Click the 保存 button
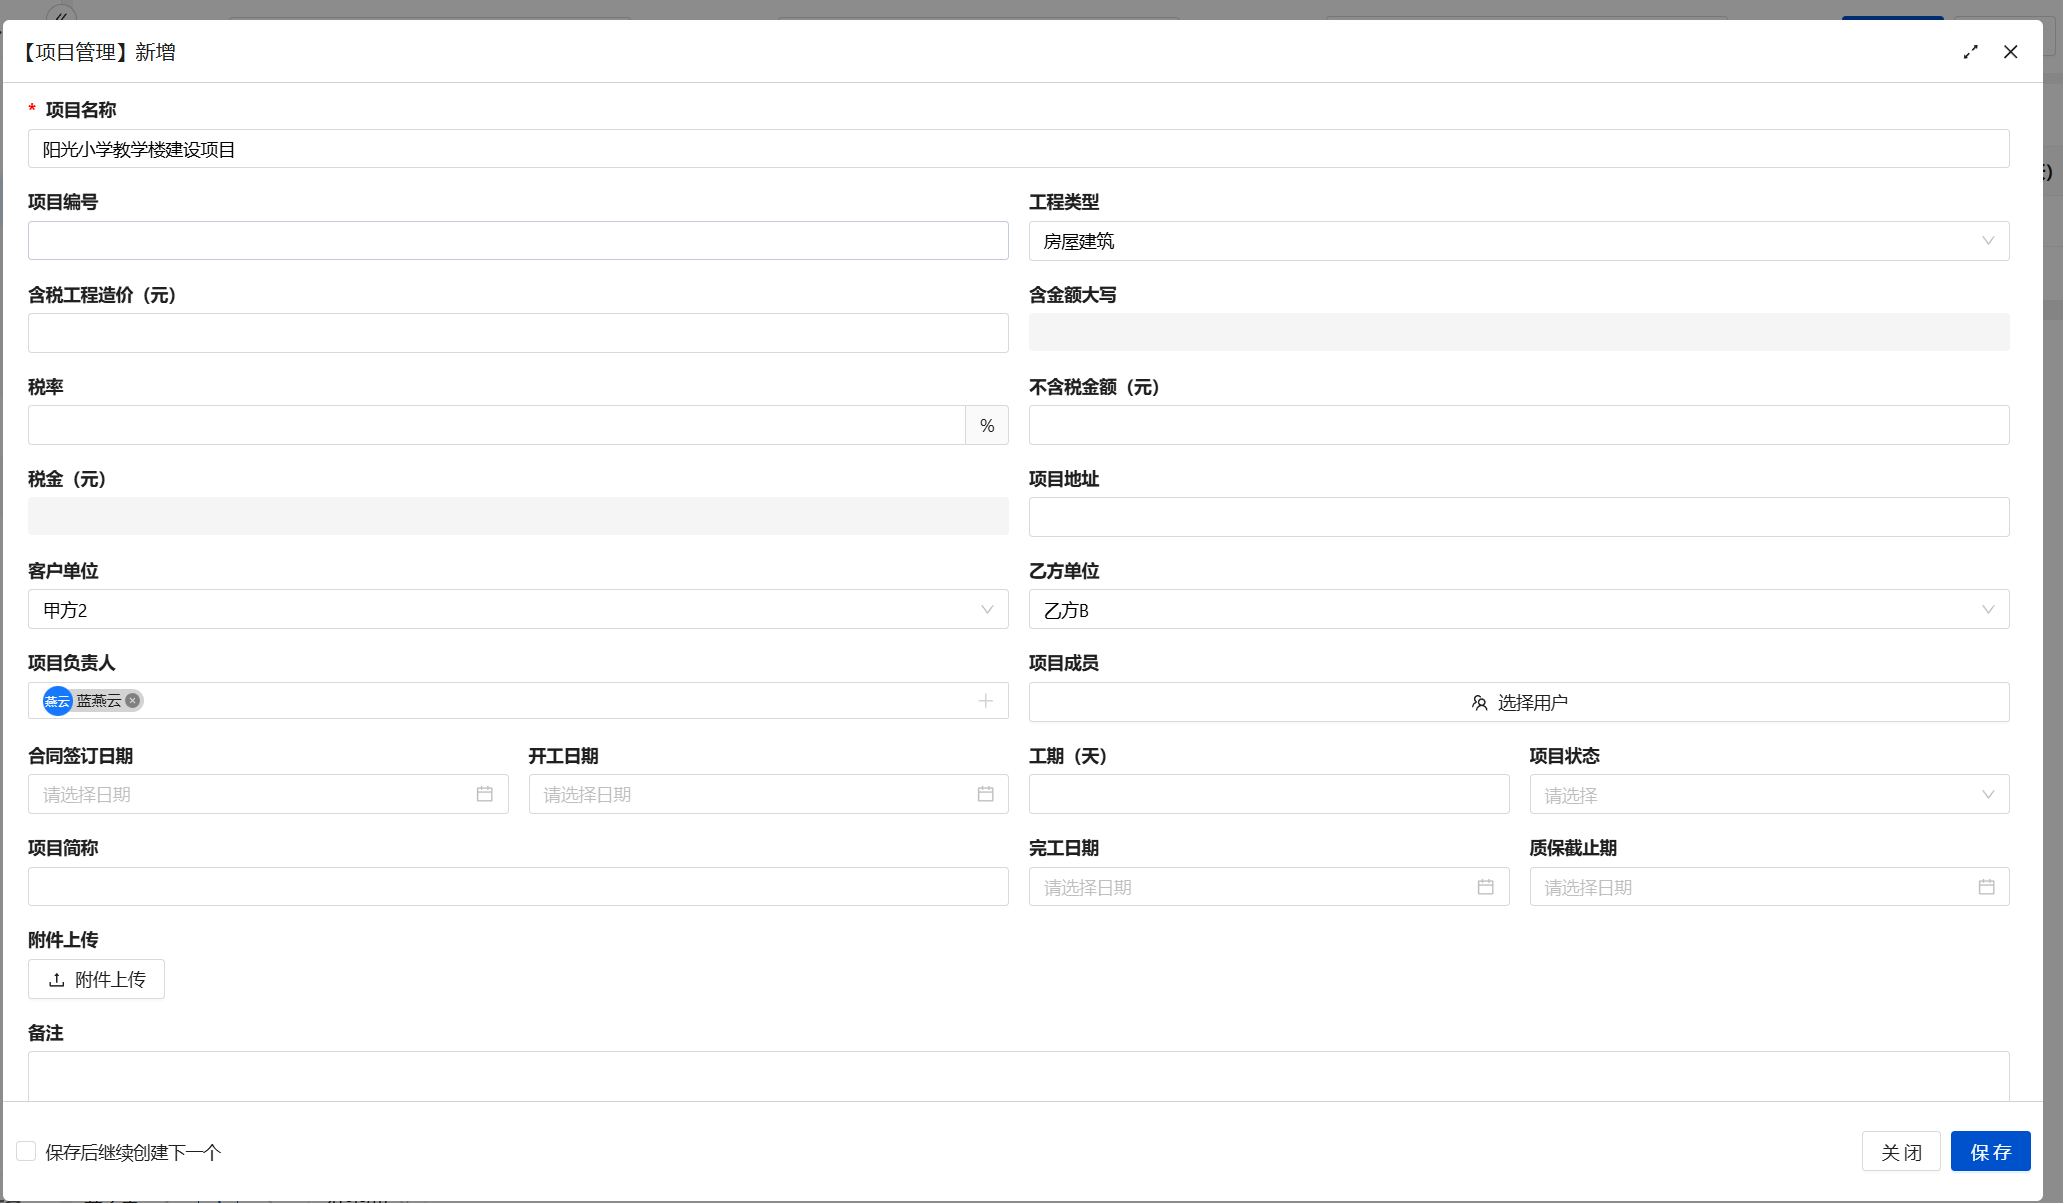The image size is (2063, 1203). 1990,1152
